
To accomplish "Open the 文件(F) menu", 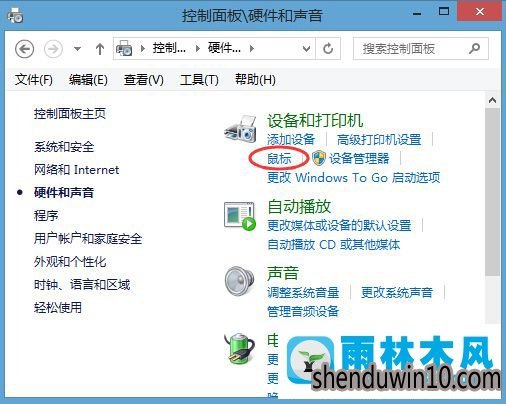I will click(x=34, y=80).
